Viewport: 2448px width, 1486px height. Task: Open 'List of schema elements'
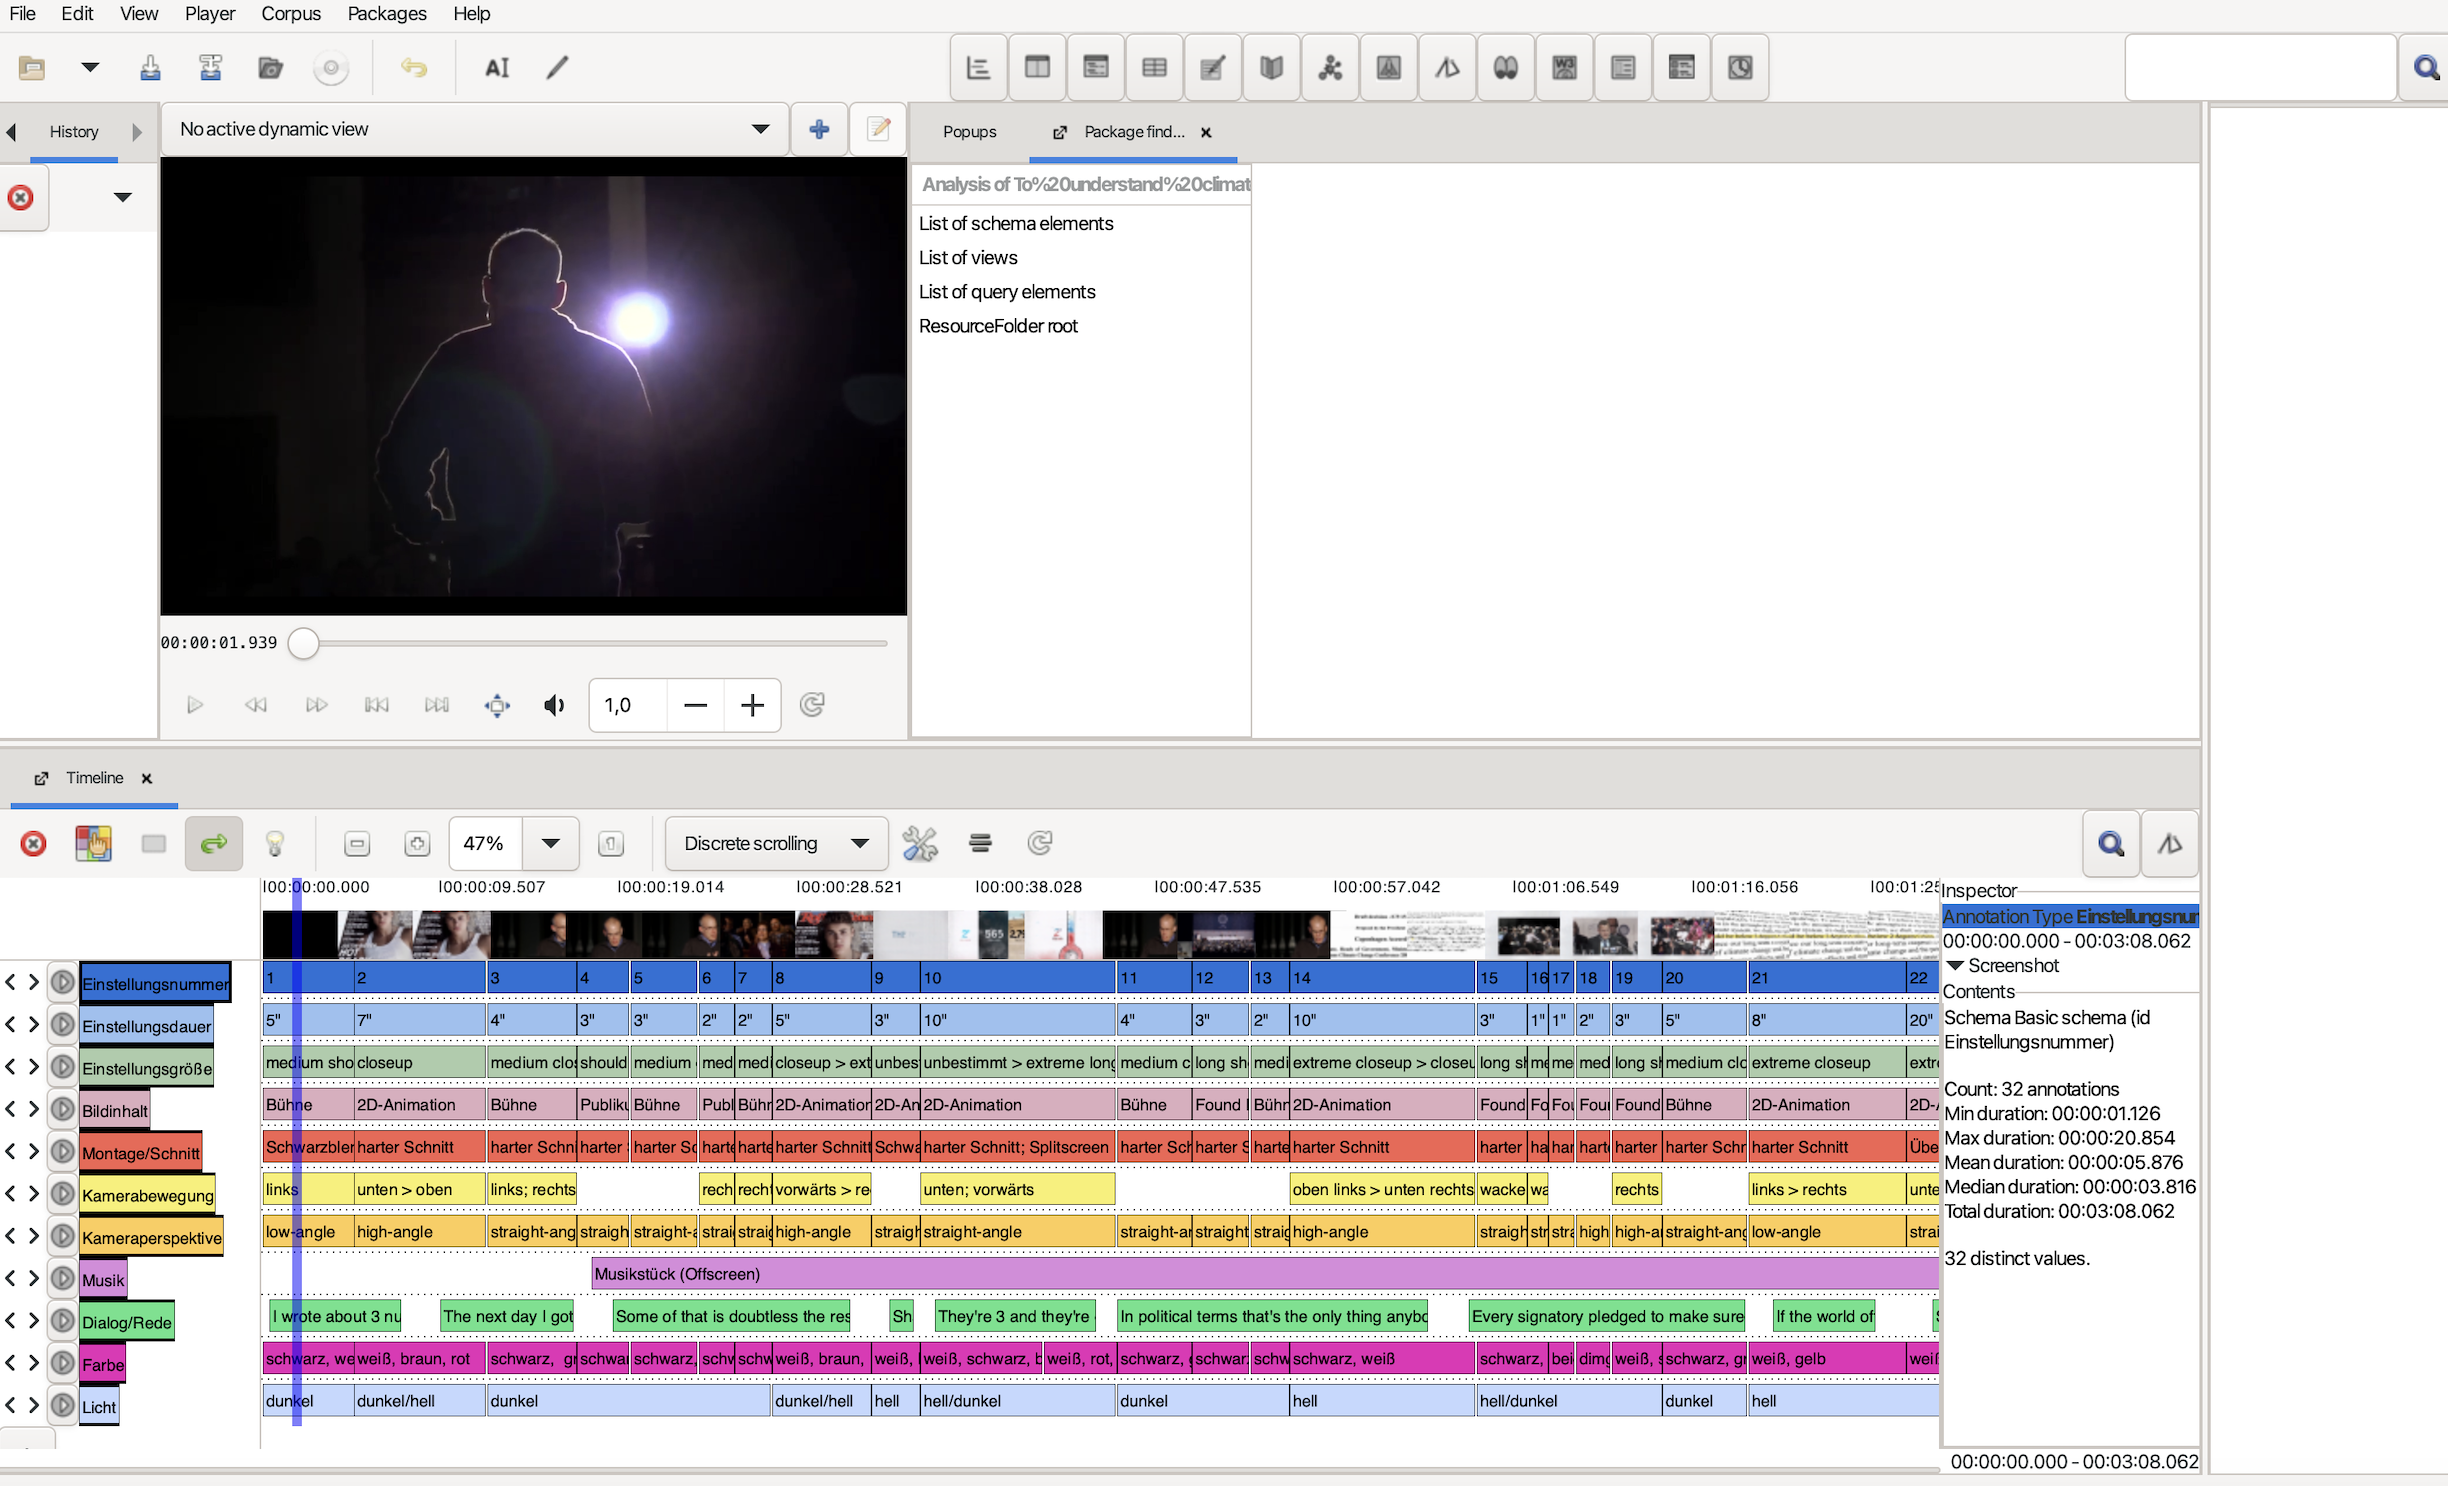pyautogui.click(x=1016, y=223)
